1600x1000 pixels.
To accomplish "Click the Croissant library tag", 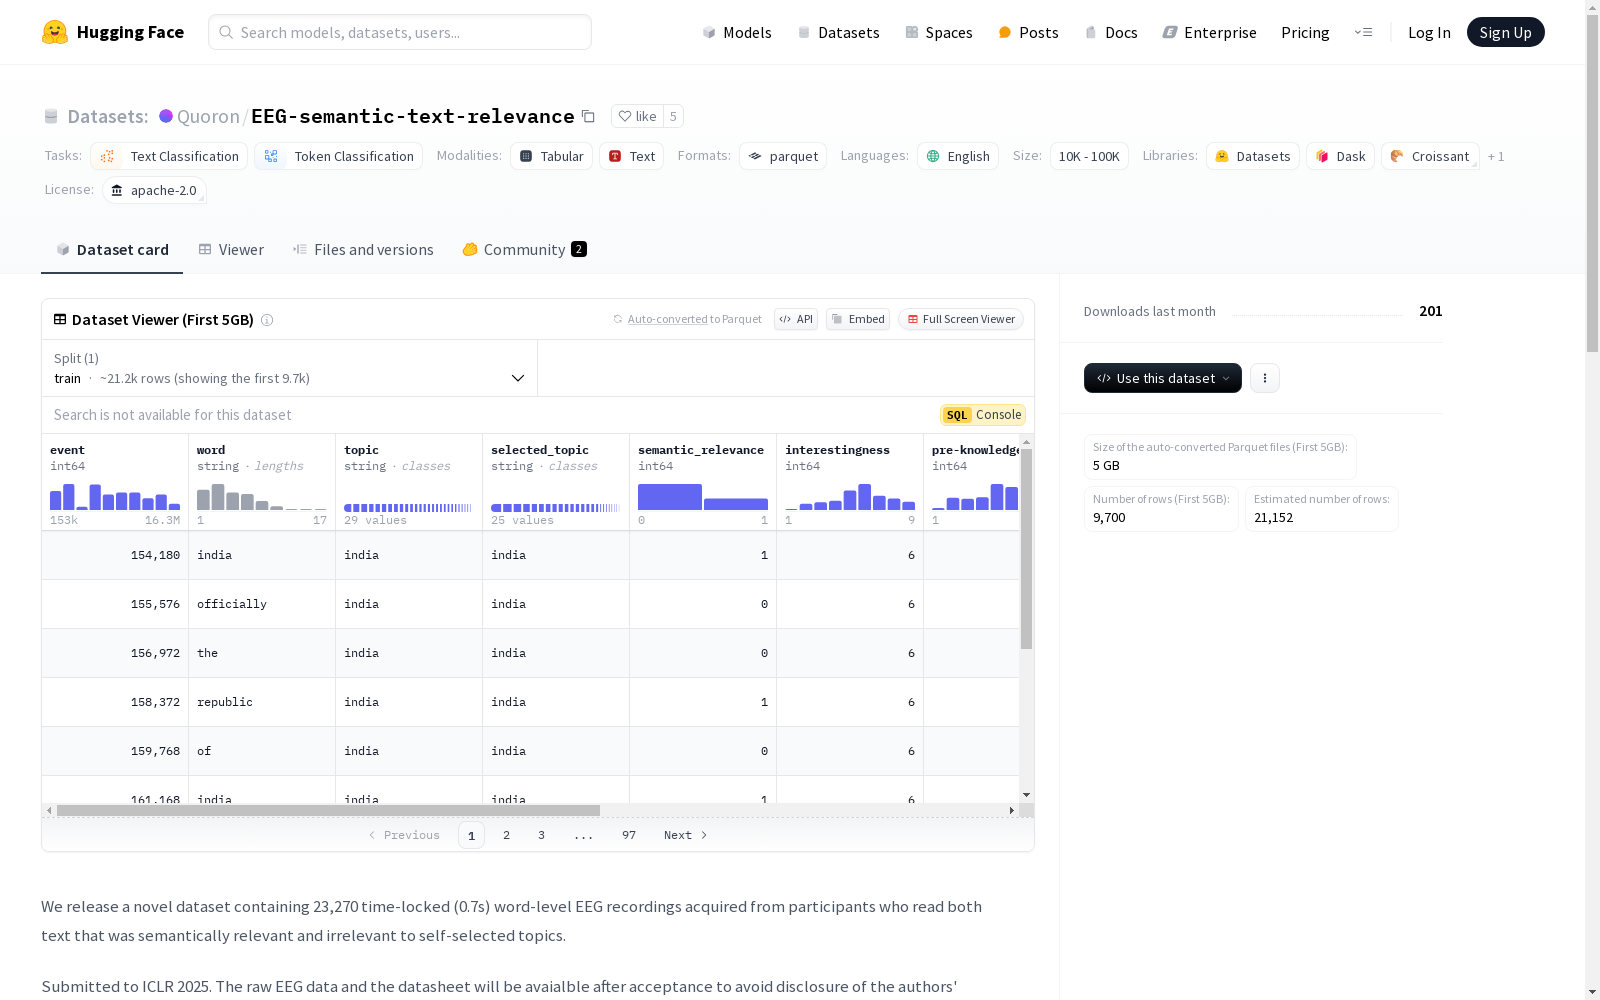I will [1430, 156].
